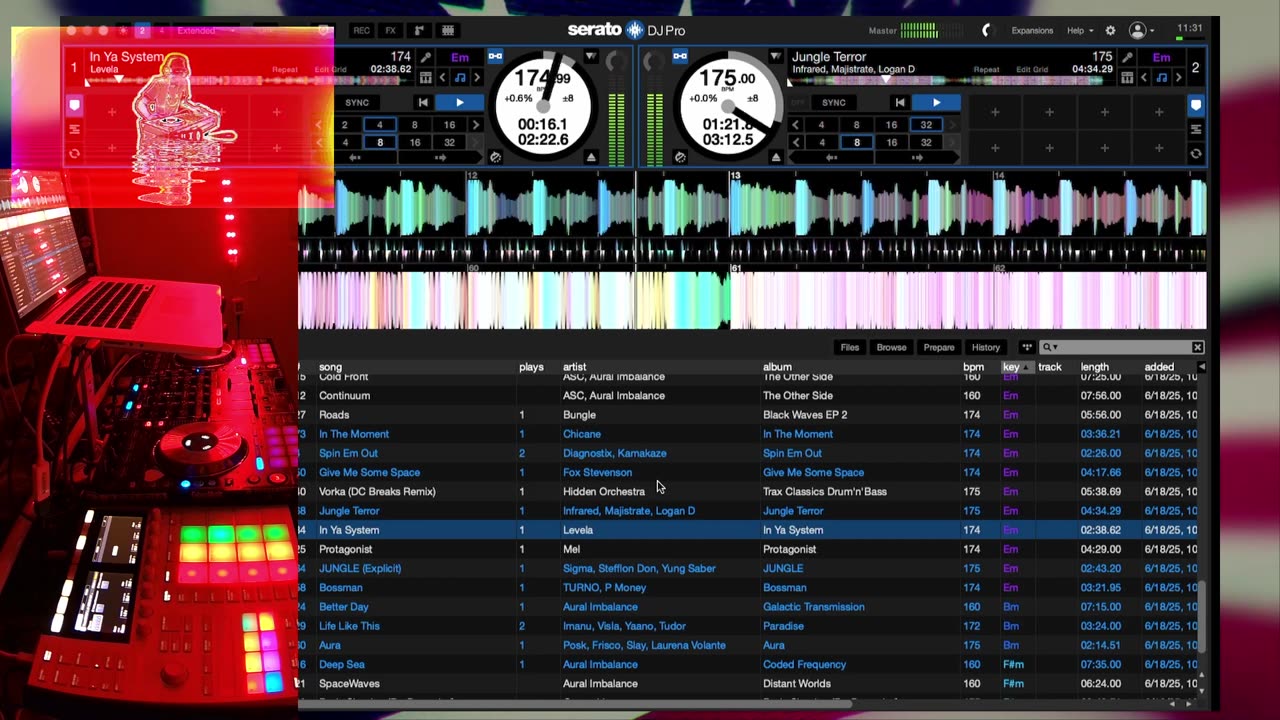Open the Expansions menu
The height and width of the screenshot is (720, 1280).
click(1032, 30)
